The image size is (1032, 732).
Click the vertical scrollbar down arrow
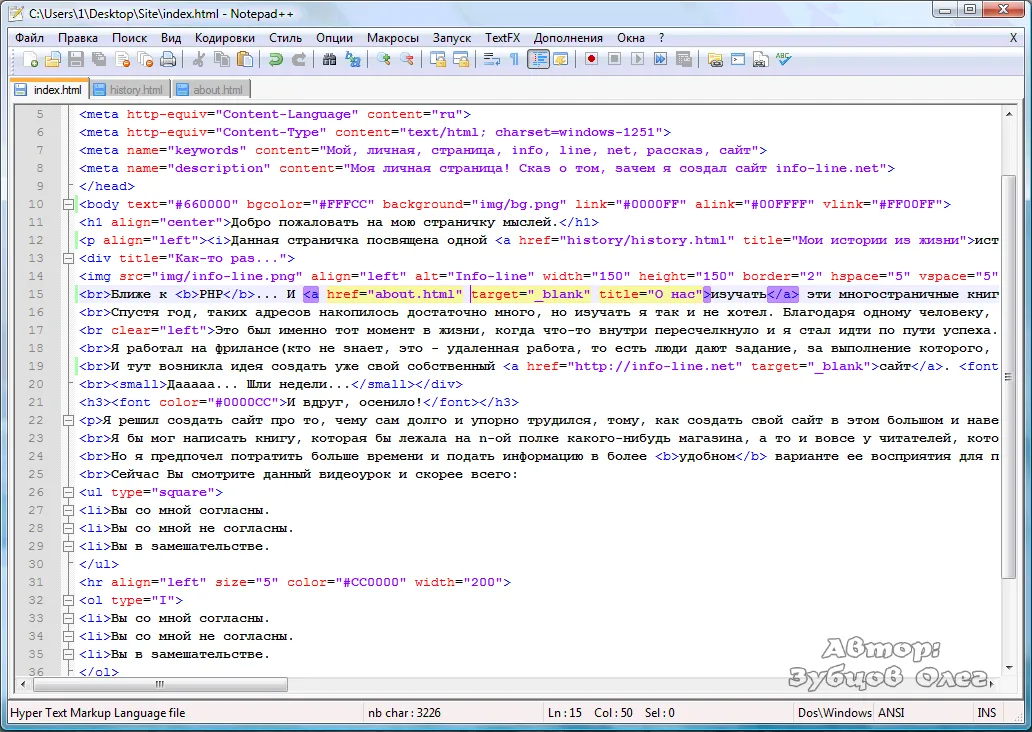1009,668
